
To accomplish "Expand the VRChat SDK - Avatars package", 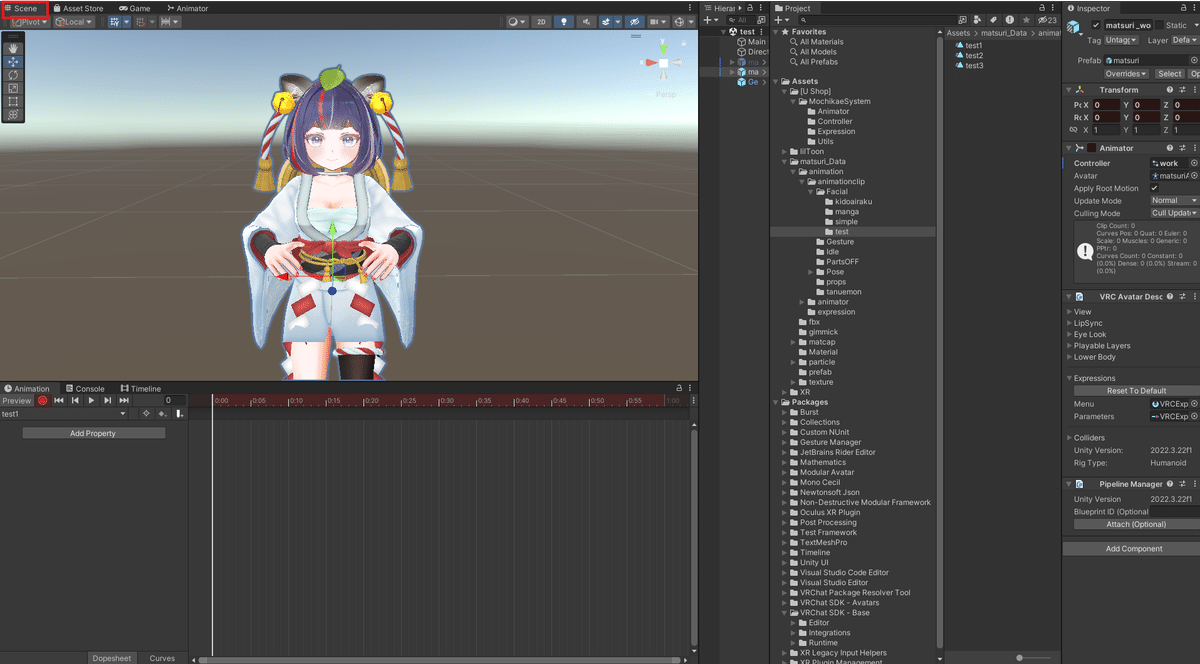I will click(x=783, y=602).
